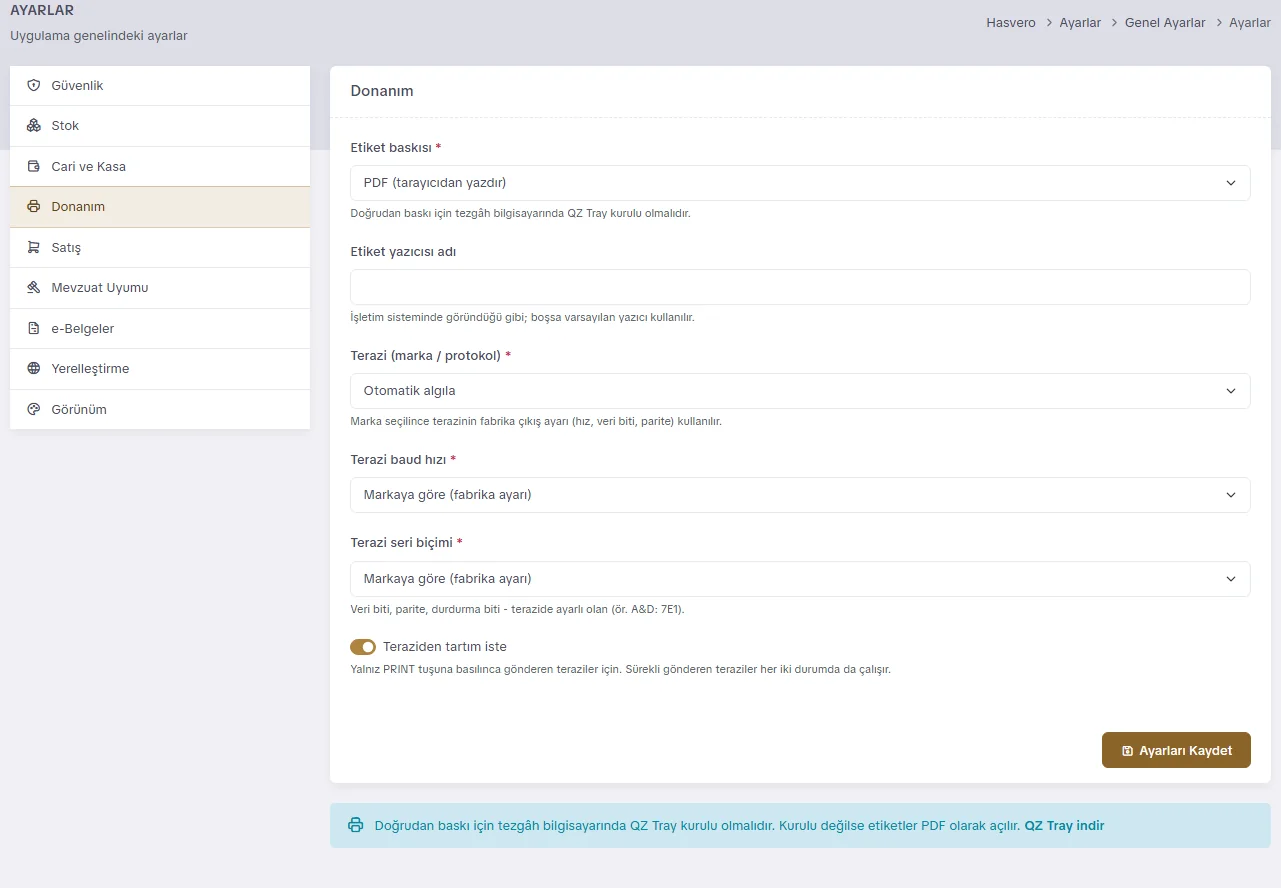
Task: Click the printer icon next to Donanım
Action: tap(33, 207)
